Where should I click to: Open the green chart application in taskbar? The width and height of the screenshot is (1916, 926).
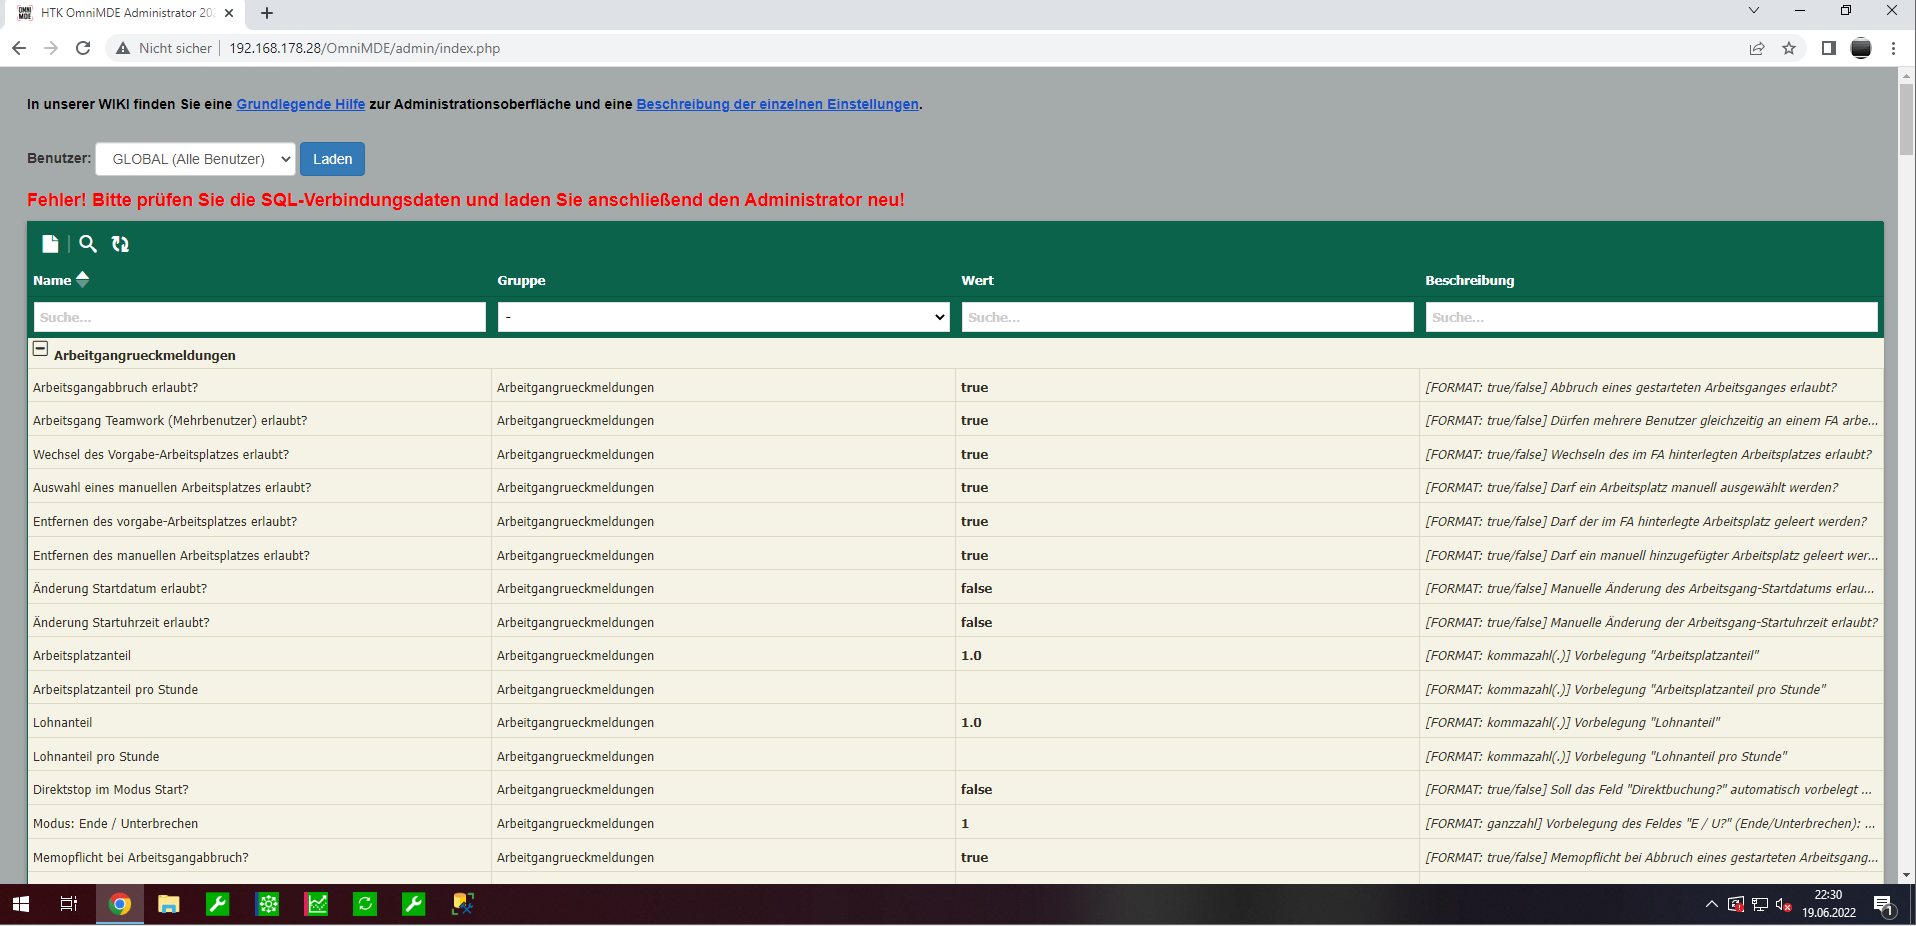coord(316,904)
